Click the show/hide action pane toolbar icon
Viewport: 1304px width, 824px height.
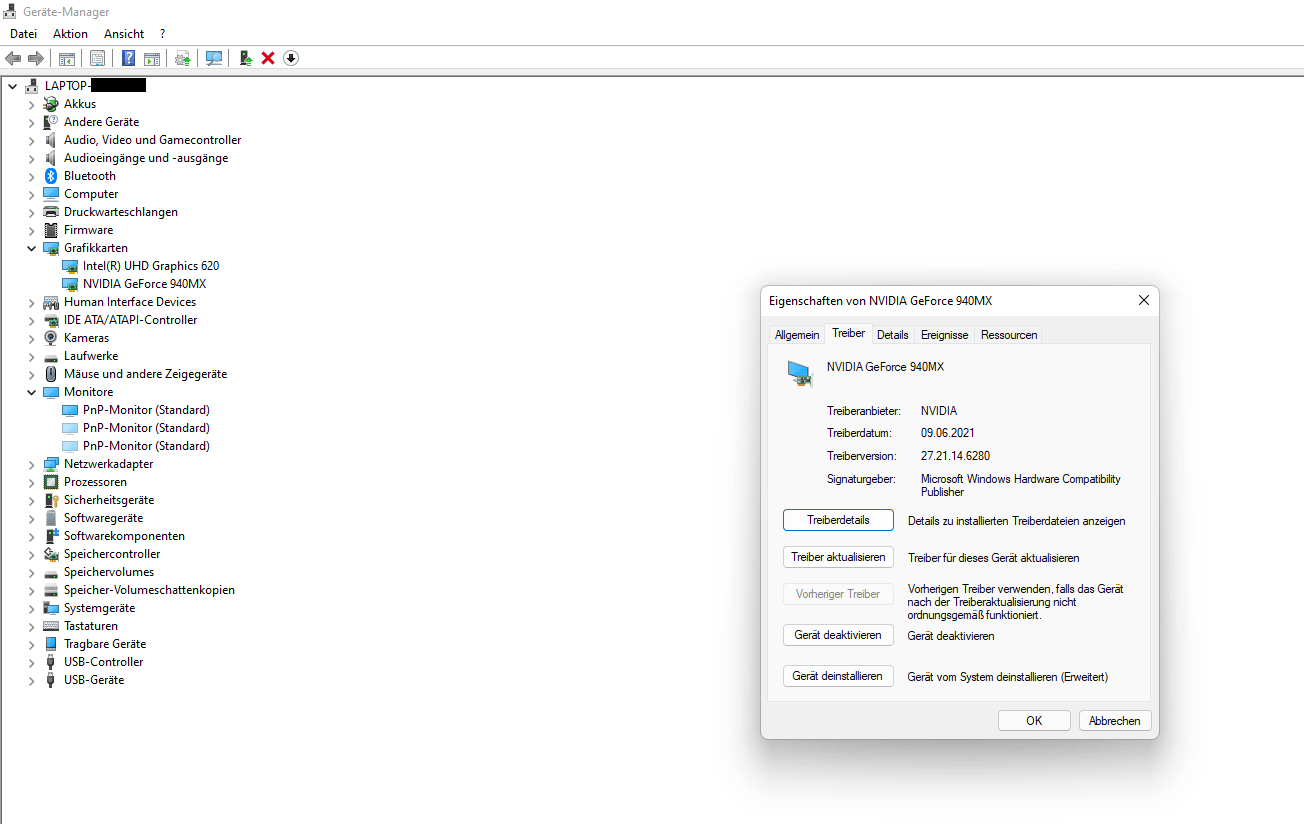coord(152,58)
